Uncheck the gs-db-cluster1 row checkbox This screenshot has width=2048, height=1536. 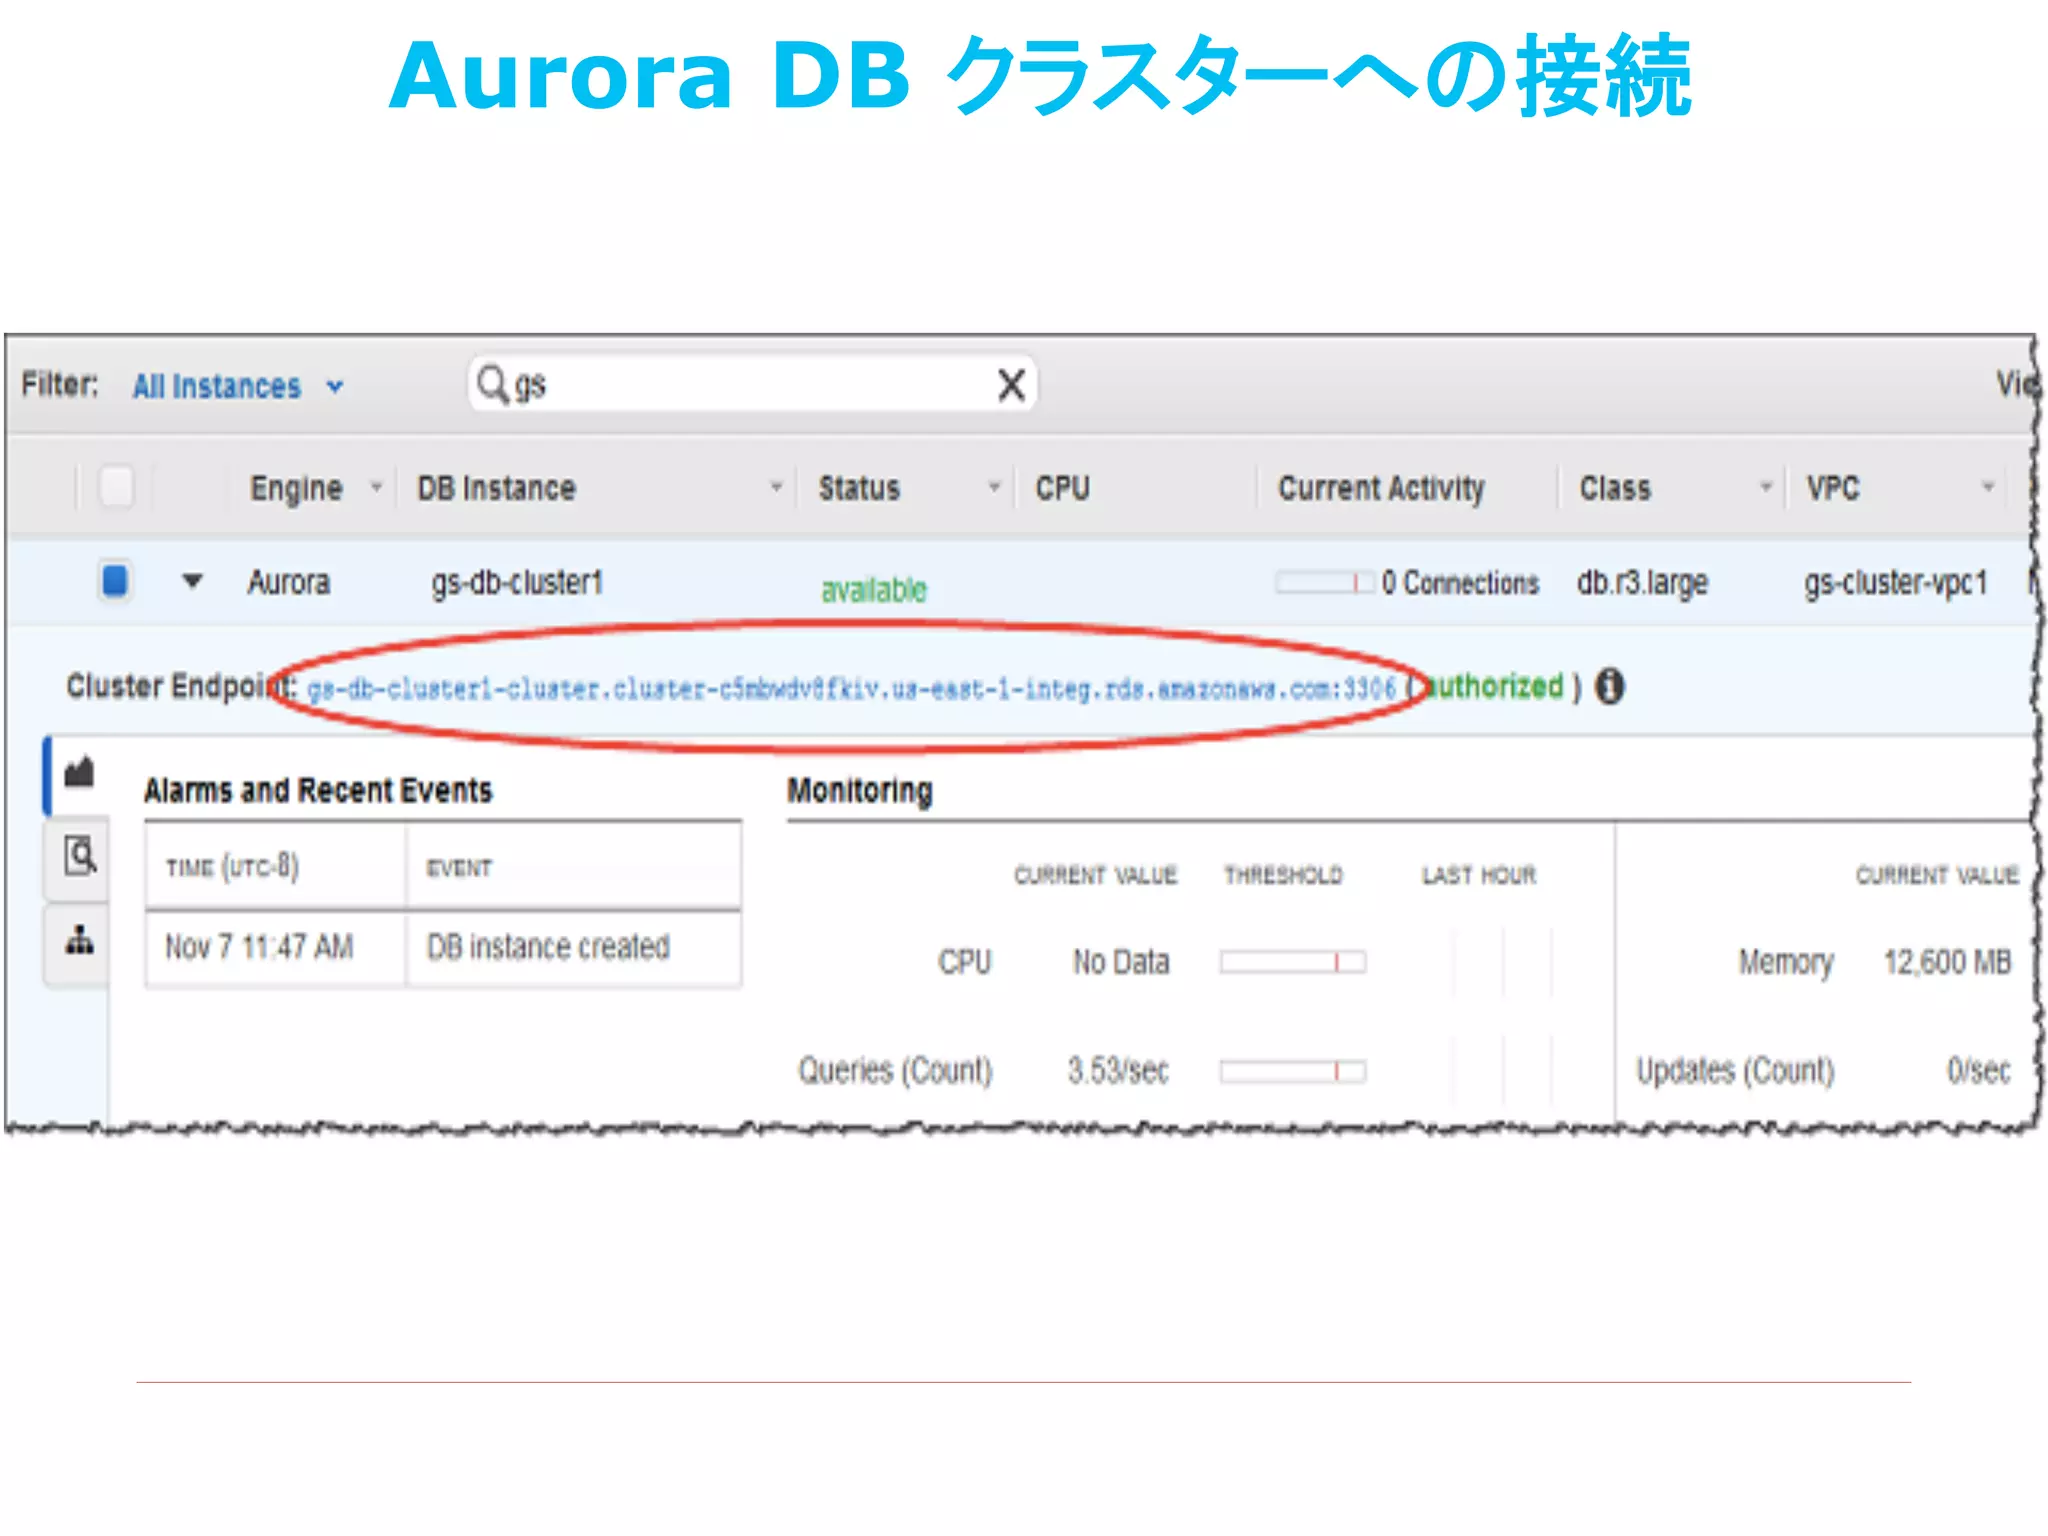115,581
